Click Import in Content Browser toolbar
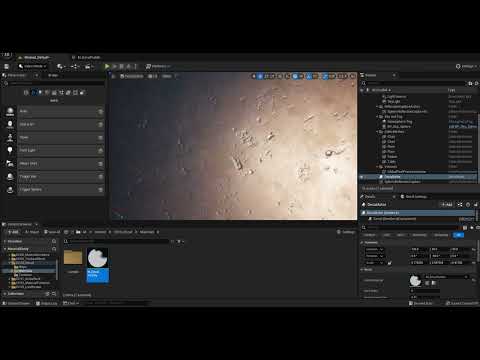Viewport: 480px width, 360px height. tap(32, 232)
